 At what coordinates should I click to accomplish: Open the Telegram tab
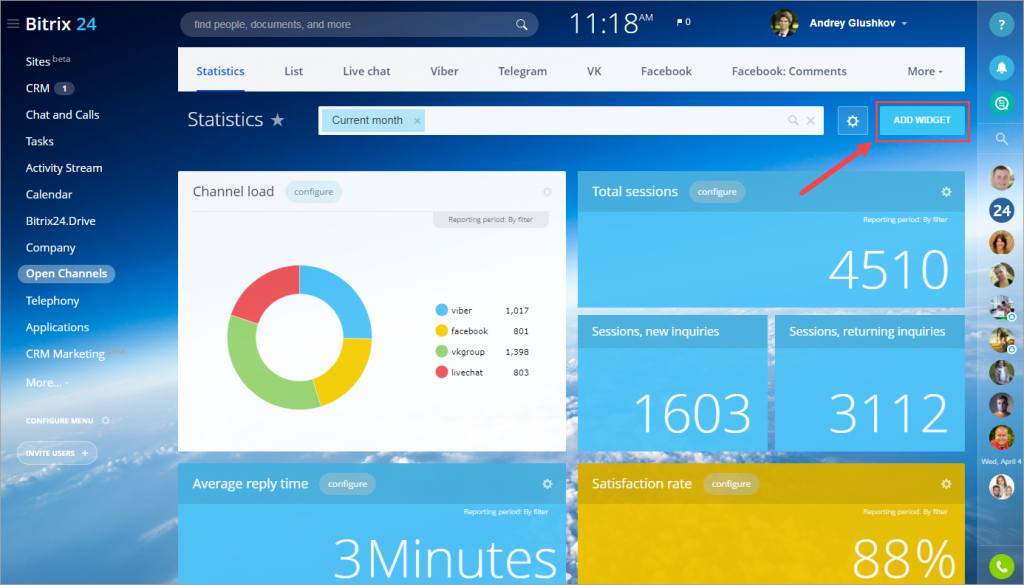coord(522,71)
